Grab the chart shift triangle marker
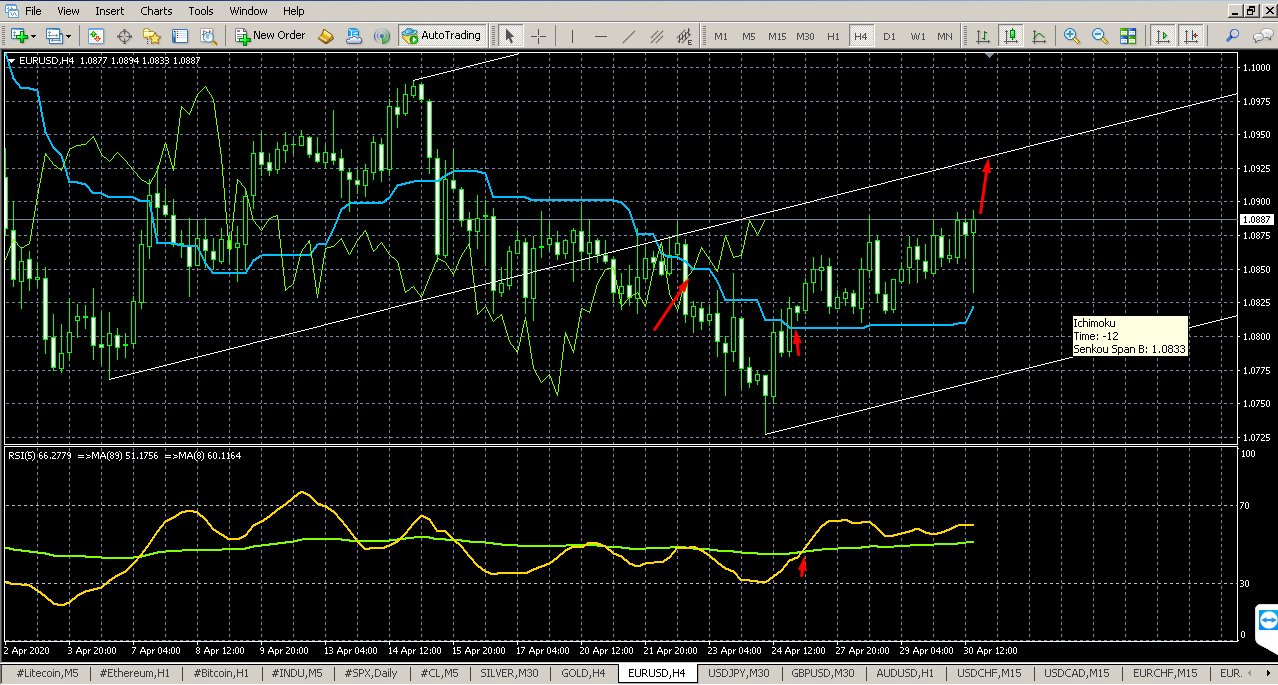Image resolution: width=1278 pixels, height=685 pixels. point(990,57)
